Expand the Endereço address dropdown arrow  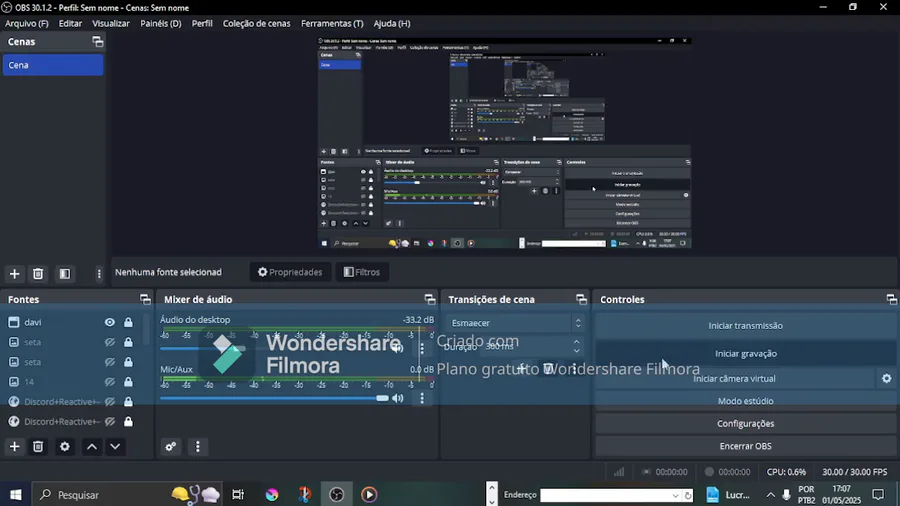(x=675, y=495)
